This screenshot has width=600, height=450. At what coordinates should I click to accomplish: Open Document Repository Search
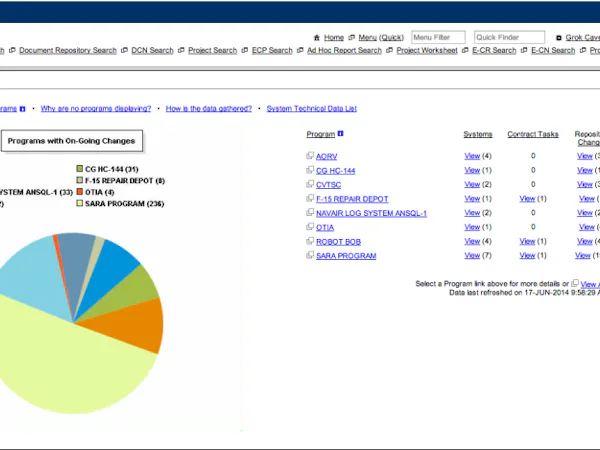point(68,51)
